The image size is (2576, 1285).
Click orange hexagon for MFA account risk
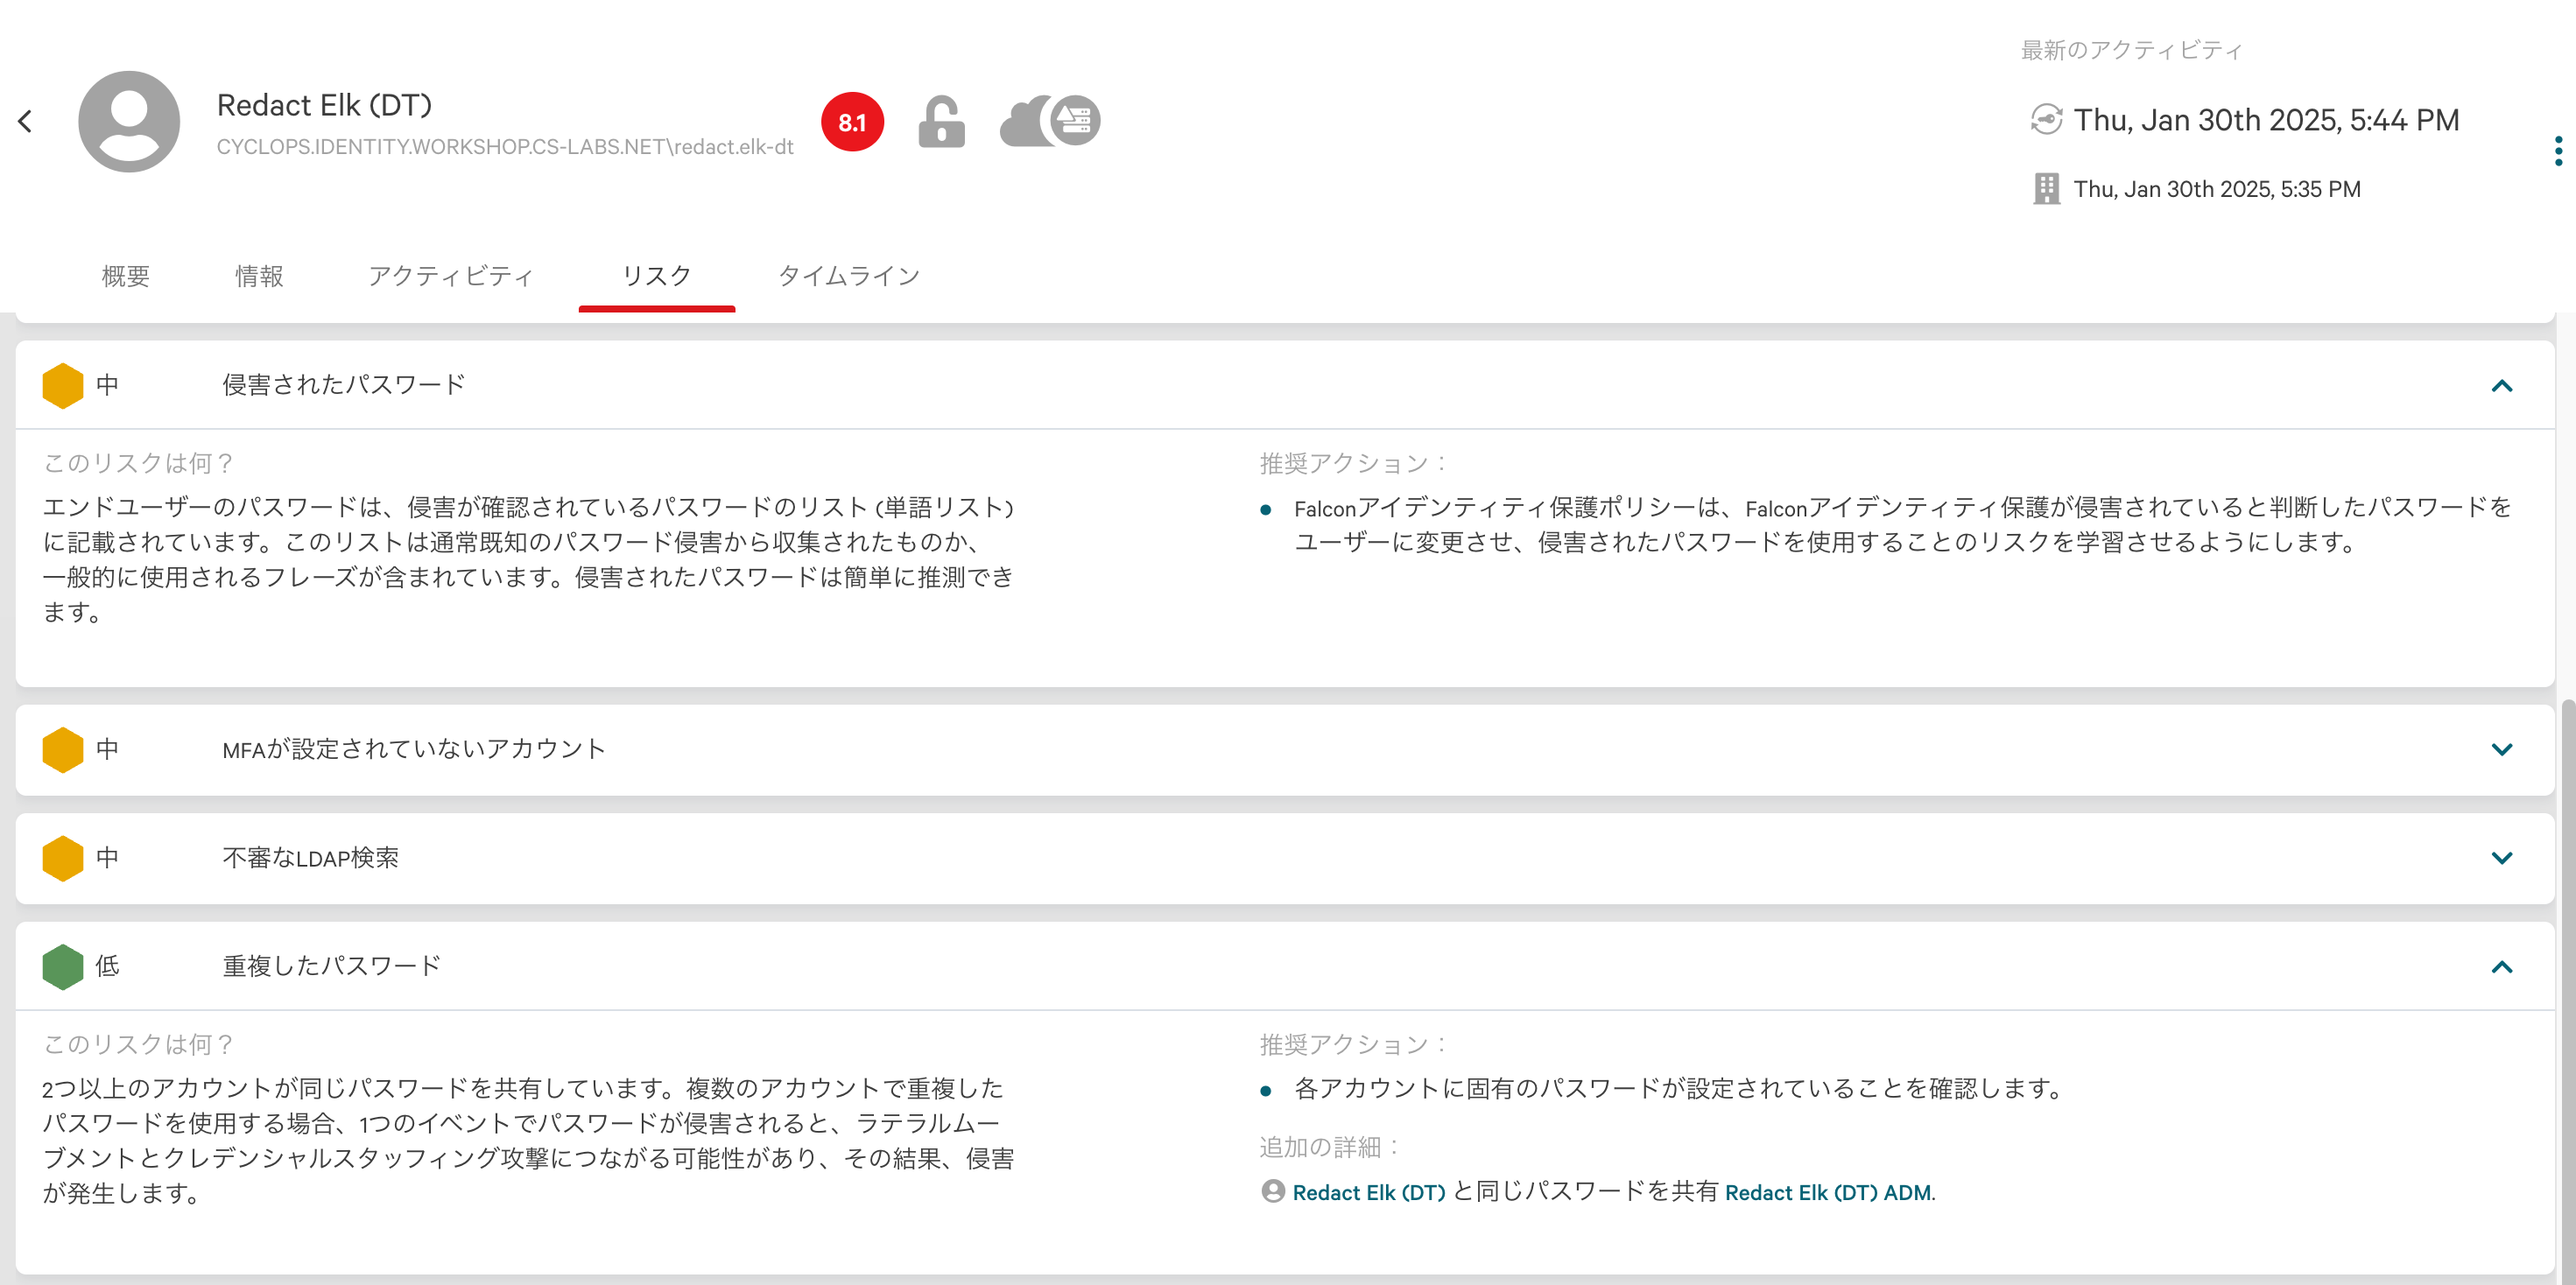pyautogui.click(x=62, y=749)
